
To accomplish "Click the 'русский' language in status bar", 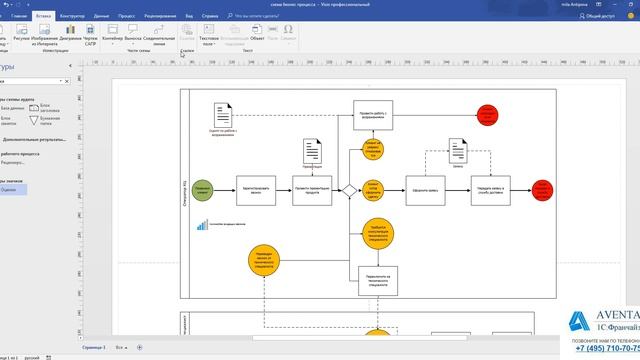I will point(32,358).
